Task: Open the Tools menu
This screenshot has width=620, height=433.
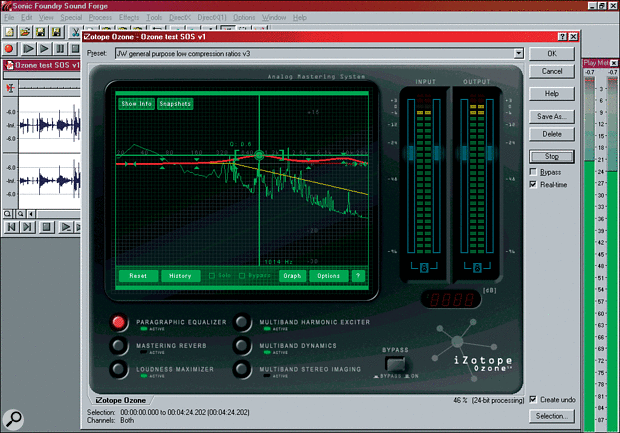Action: click(154, 17)
